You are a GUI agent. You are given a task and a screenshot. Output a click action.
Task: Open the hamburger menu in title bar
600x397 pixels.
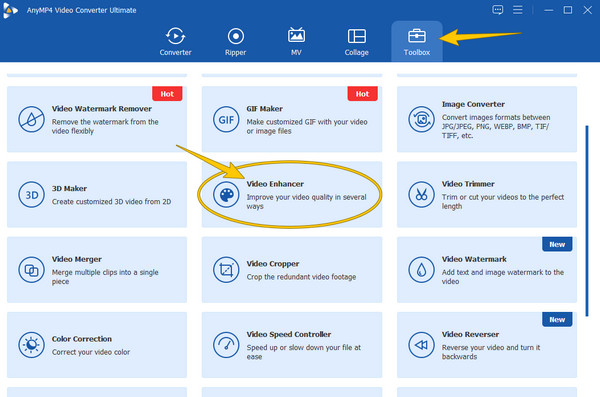pyautogui.click(x=518, y=10)
